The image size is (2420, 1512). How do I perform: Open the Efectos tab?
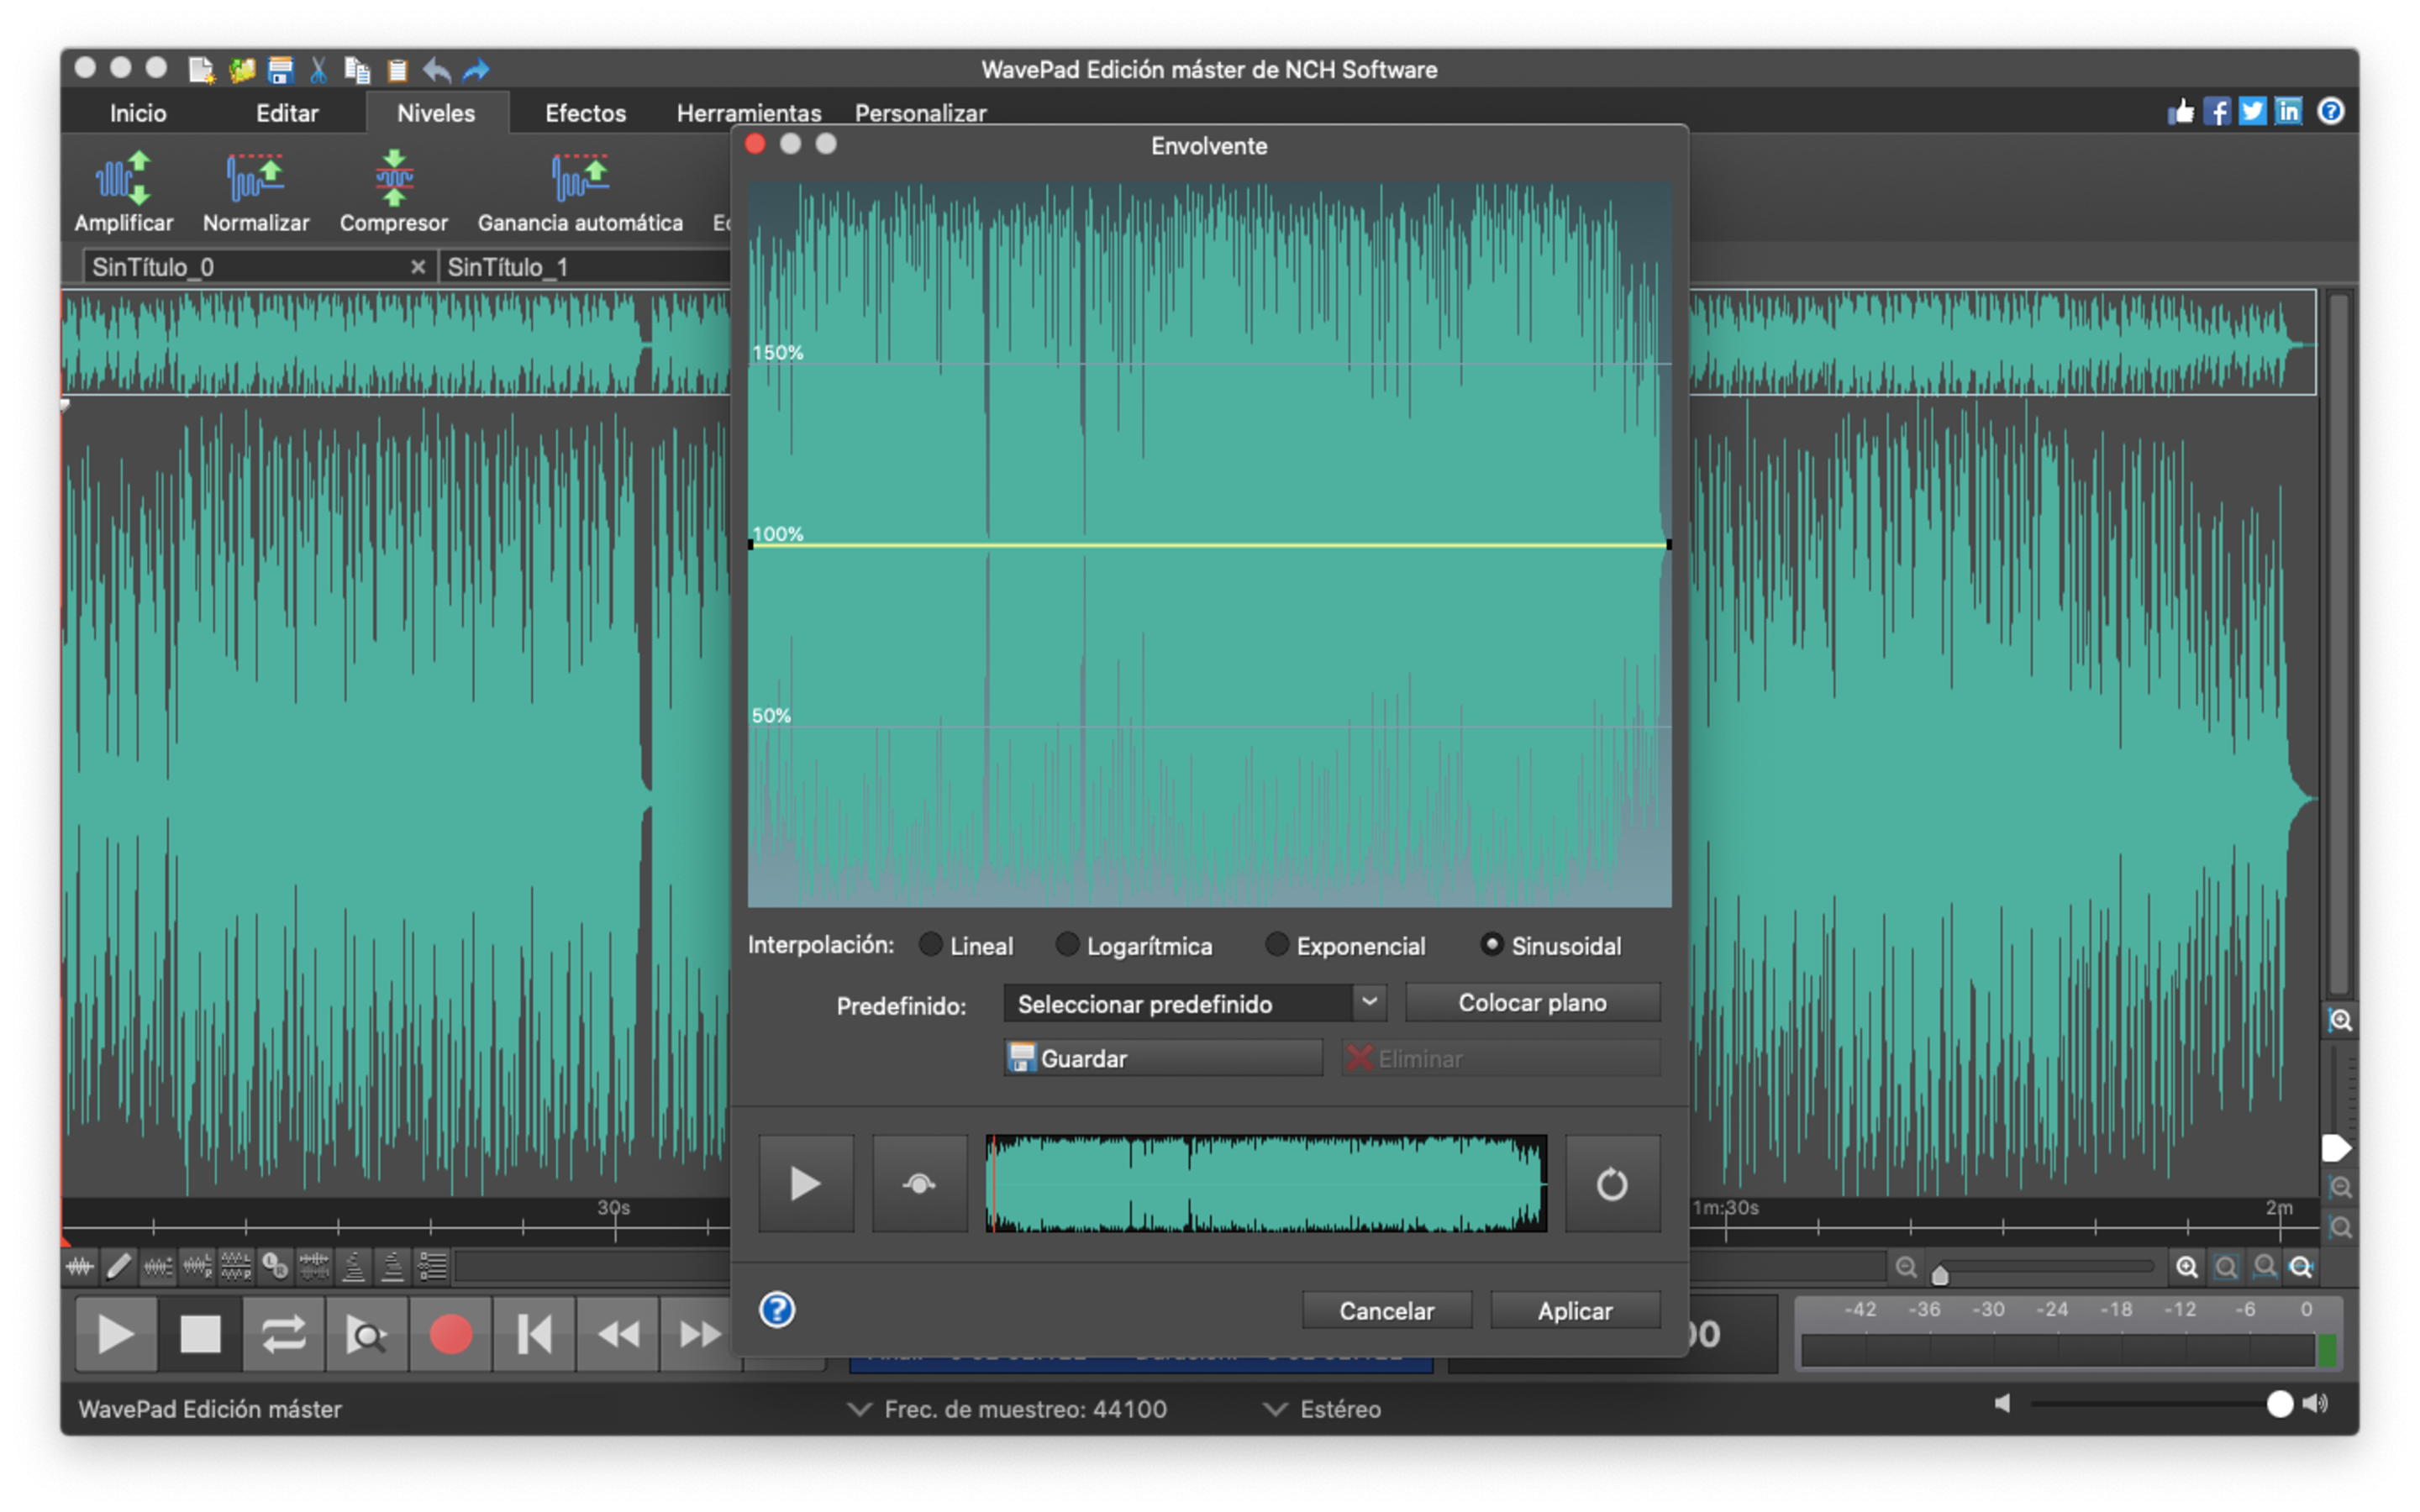click(585, 113)
